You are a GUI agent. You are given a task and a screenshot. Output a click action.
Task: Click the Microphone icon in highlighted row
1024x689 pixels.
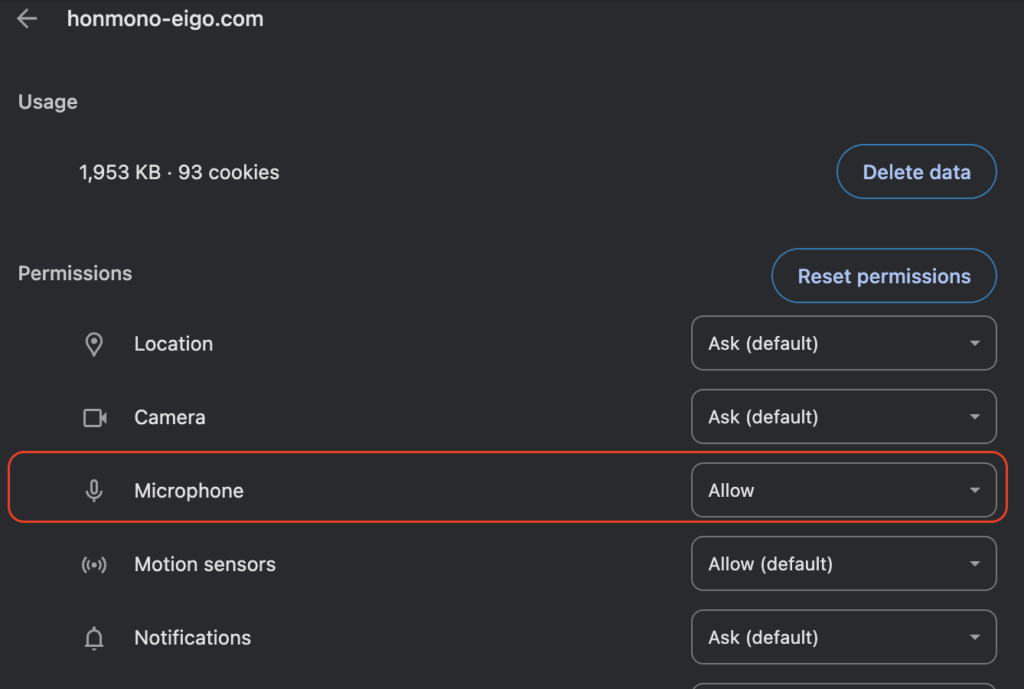tap(94, 490)
